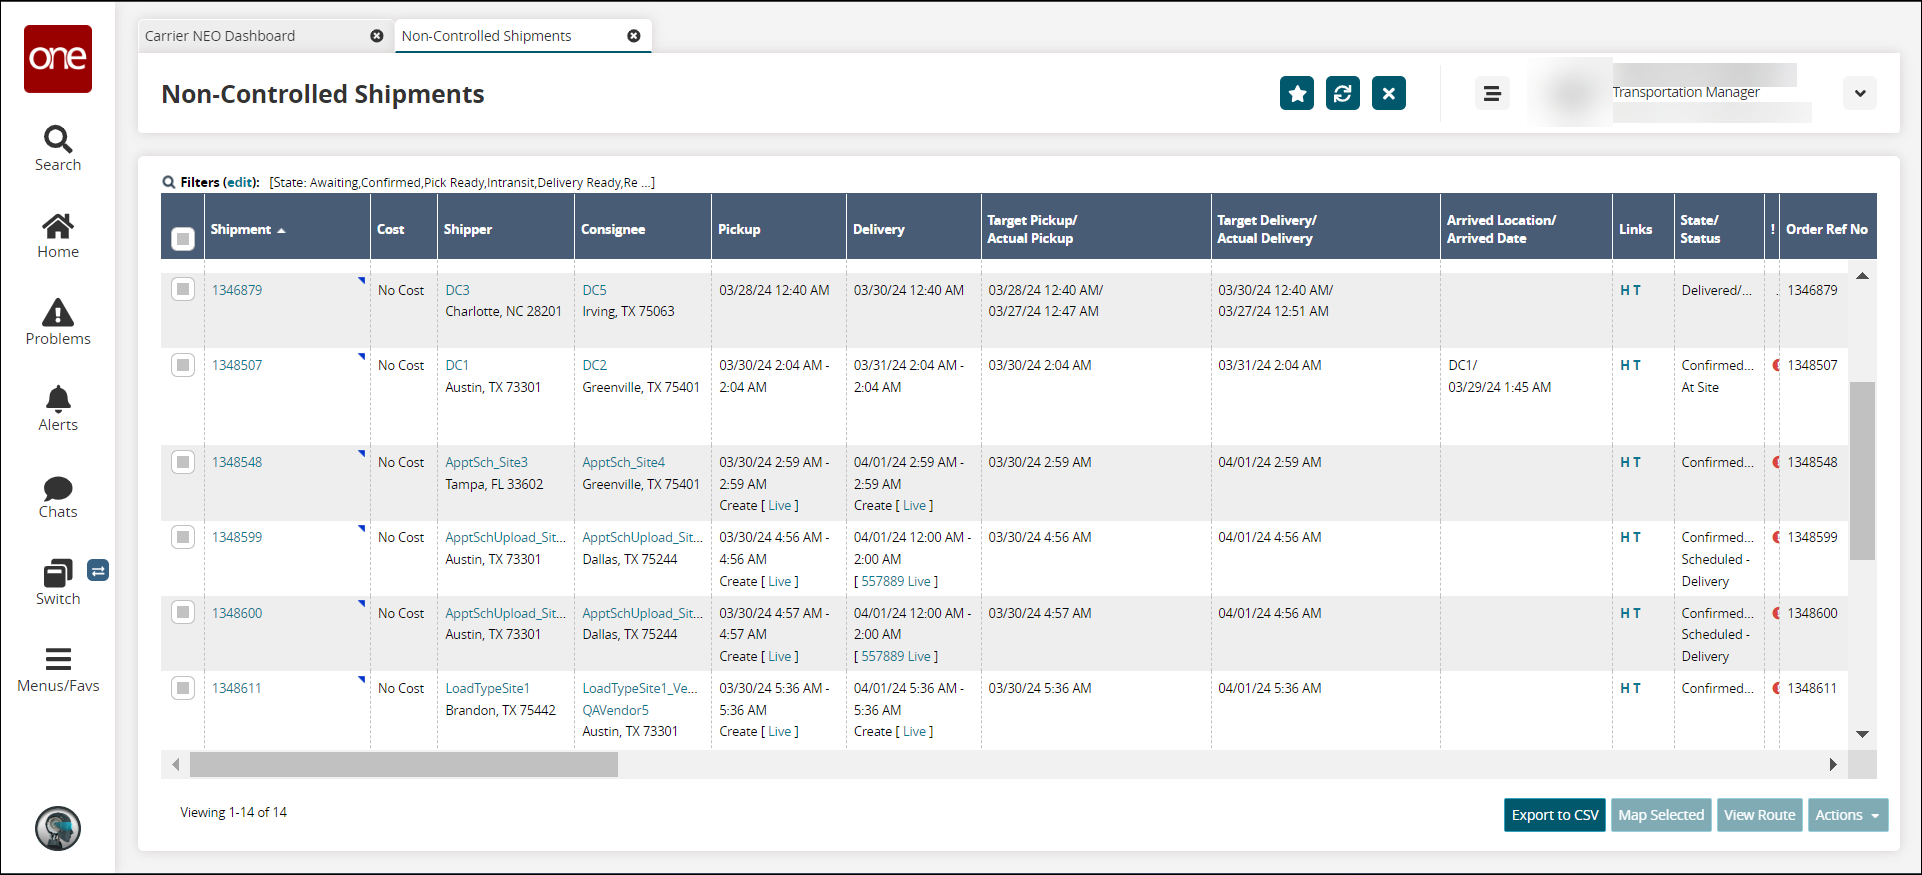Click the scroll down arrow of table

pos(1862,734)
